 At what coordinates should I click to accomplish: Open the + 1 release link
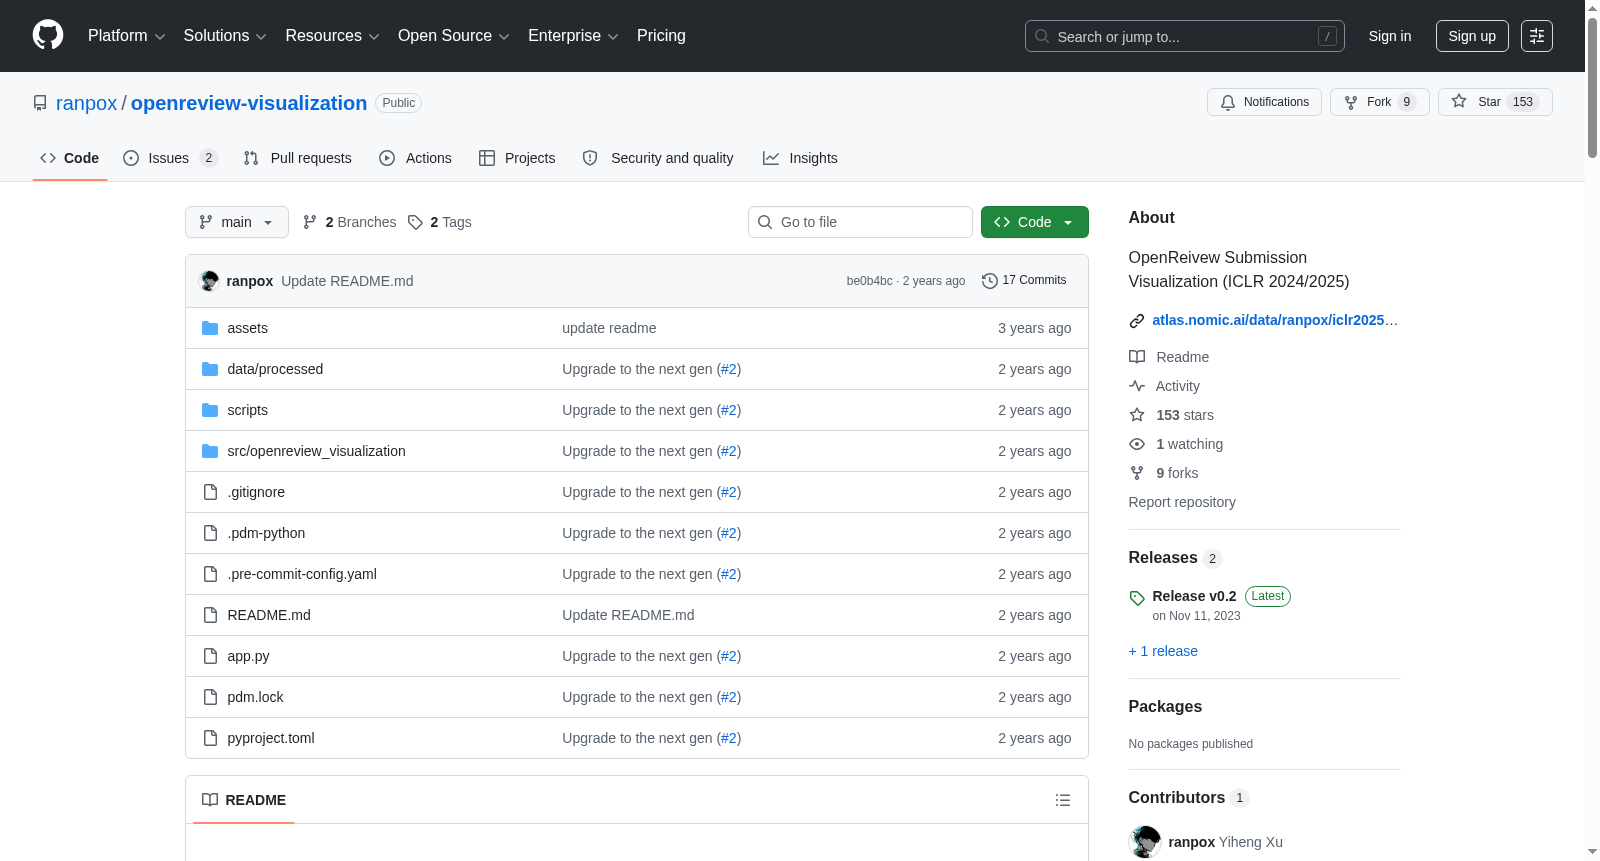(x=1163, y=651)
